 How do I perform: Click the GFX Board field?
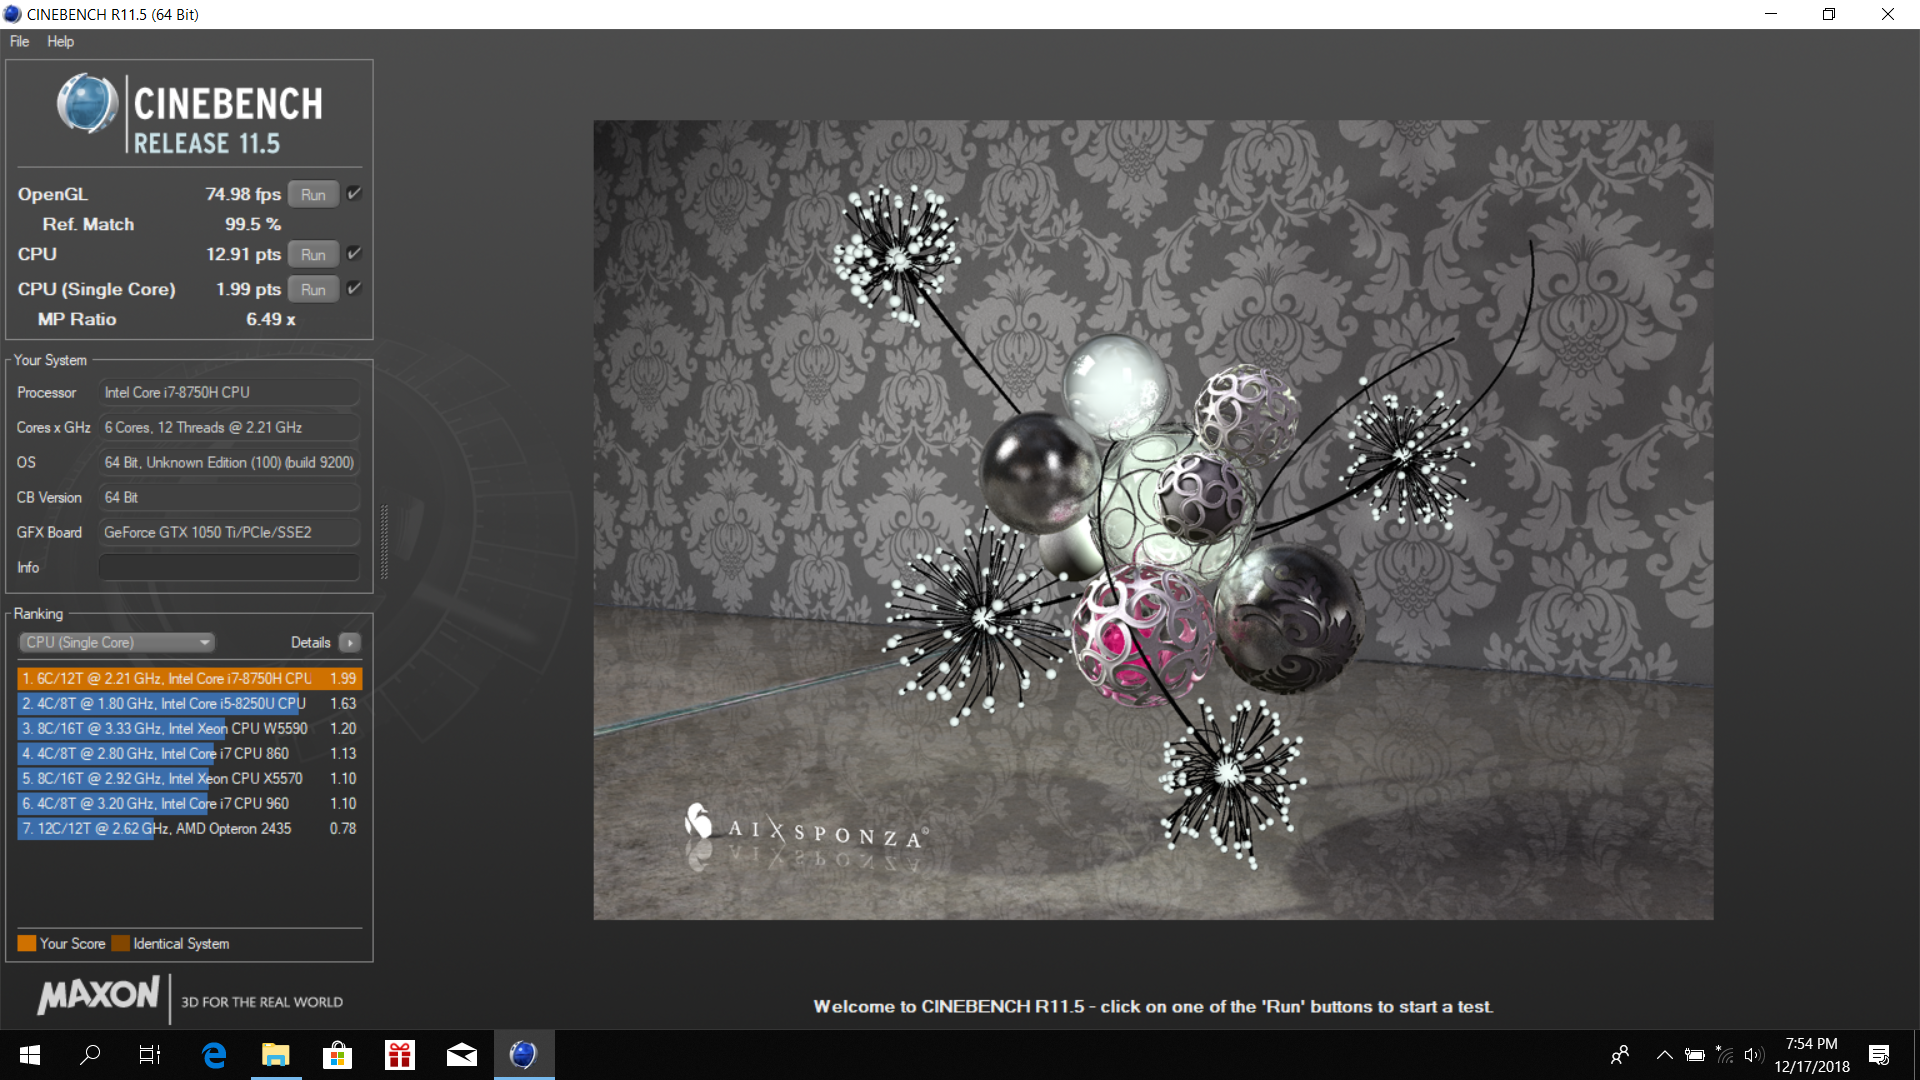229,532
